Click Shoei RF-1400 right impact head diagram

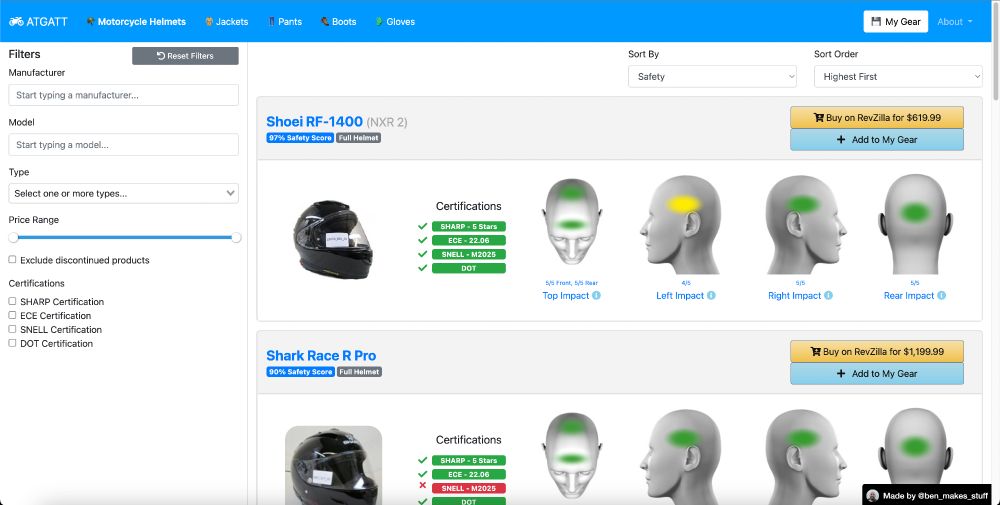[806, 224]
